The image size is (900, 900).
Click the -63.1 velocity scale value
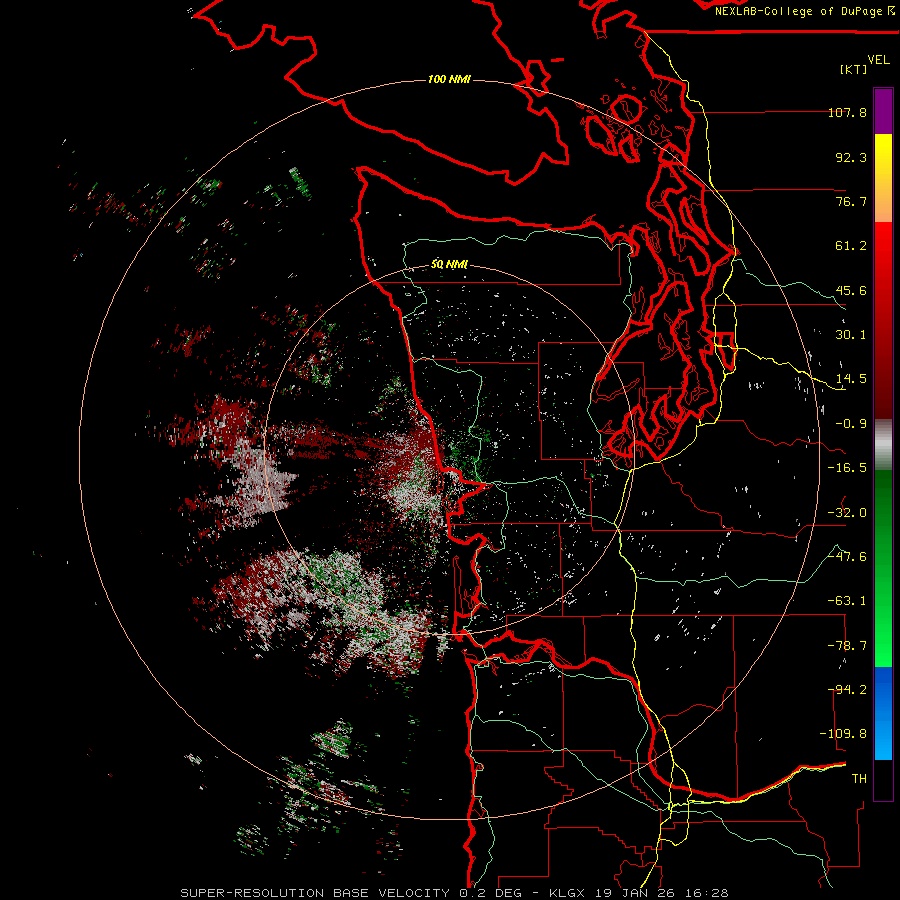[847, 601]
